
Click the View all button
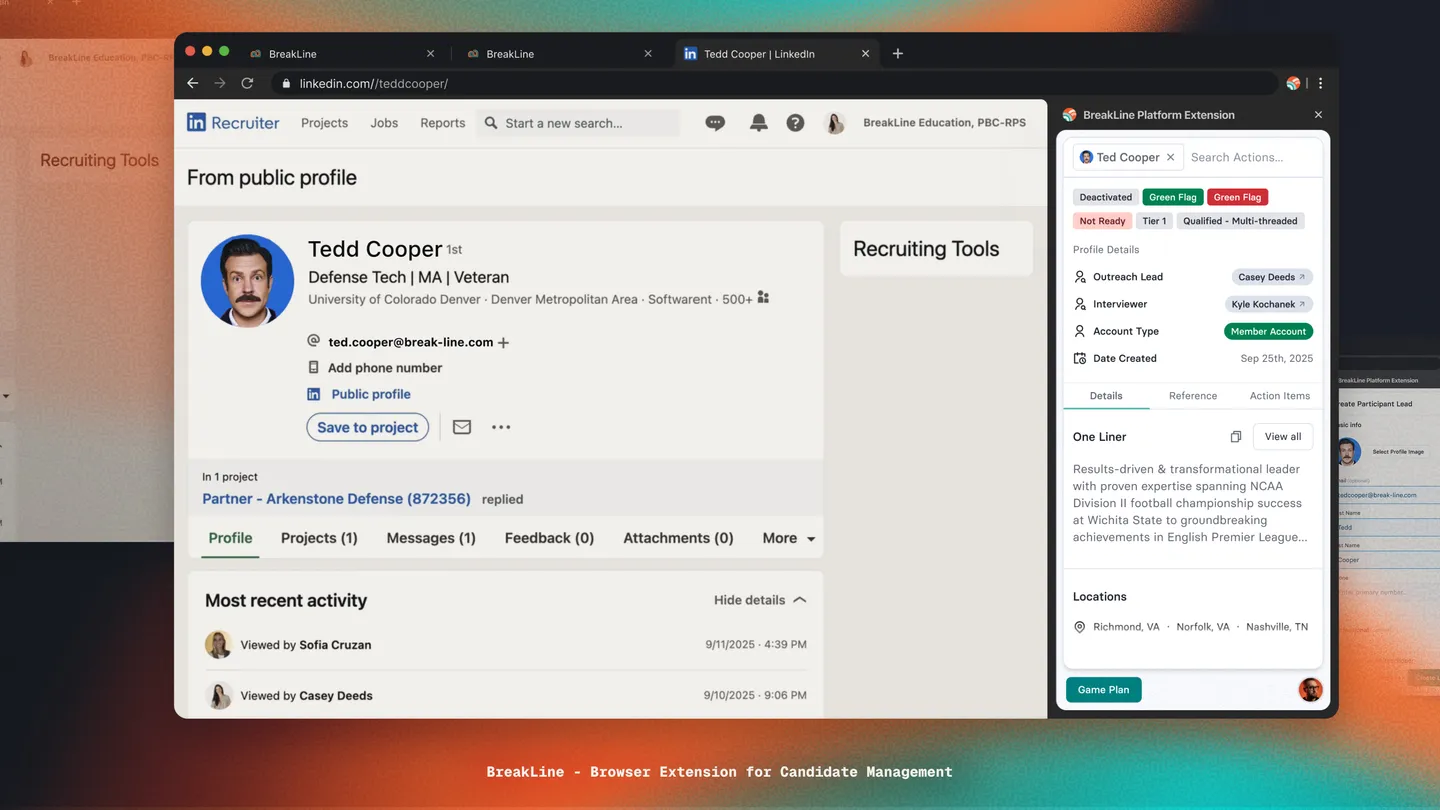coord(1283,437)
